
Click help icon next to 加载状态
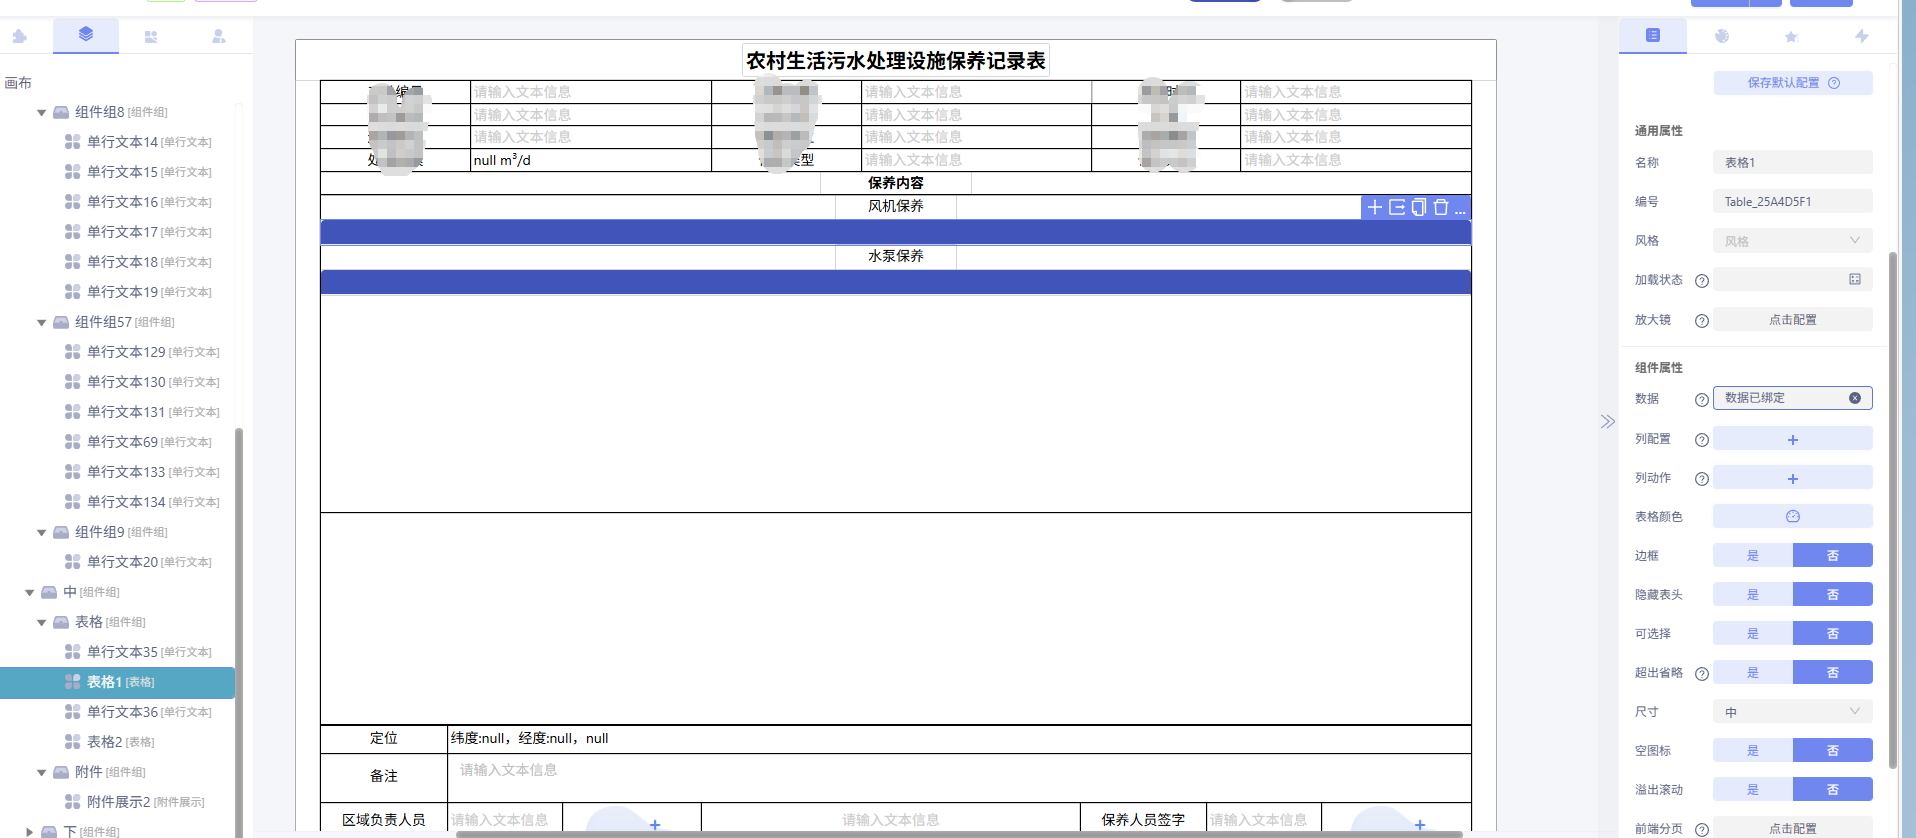coord(1702,281)
